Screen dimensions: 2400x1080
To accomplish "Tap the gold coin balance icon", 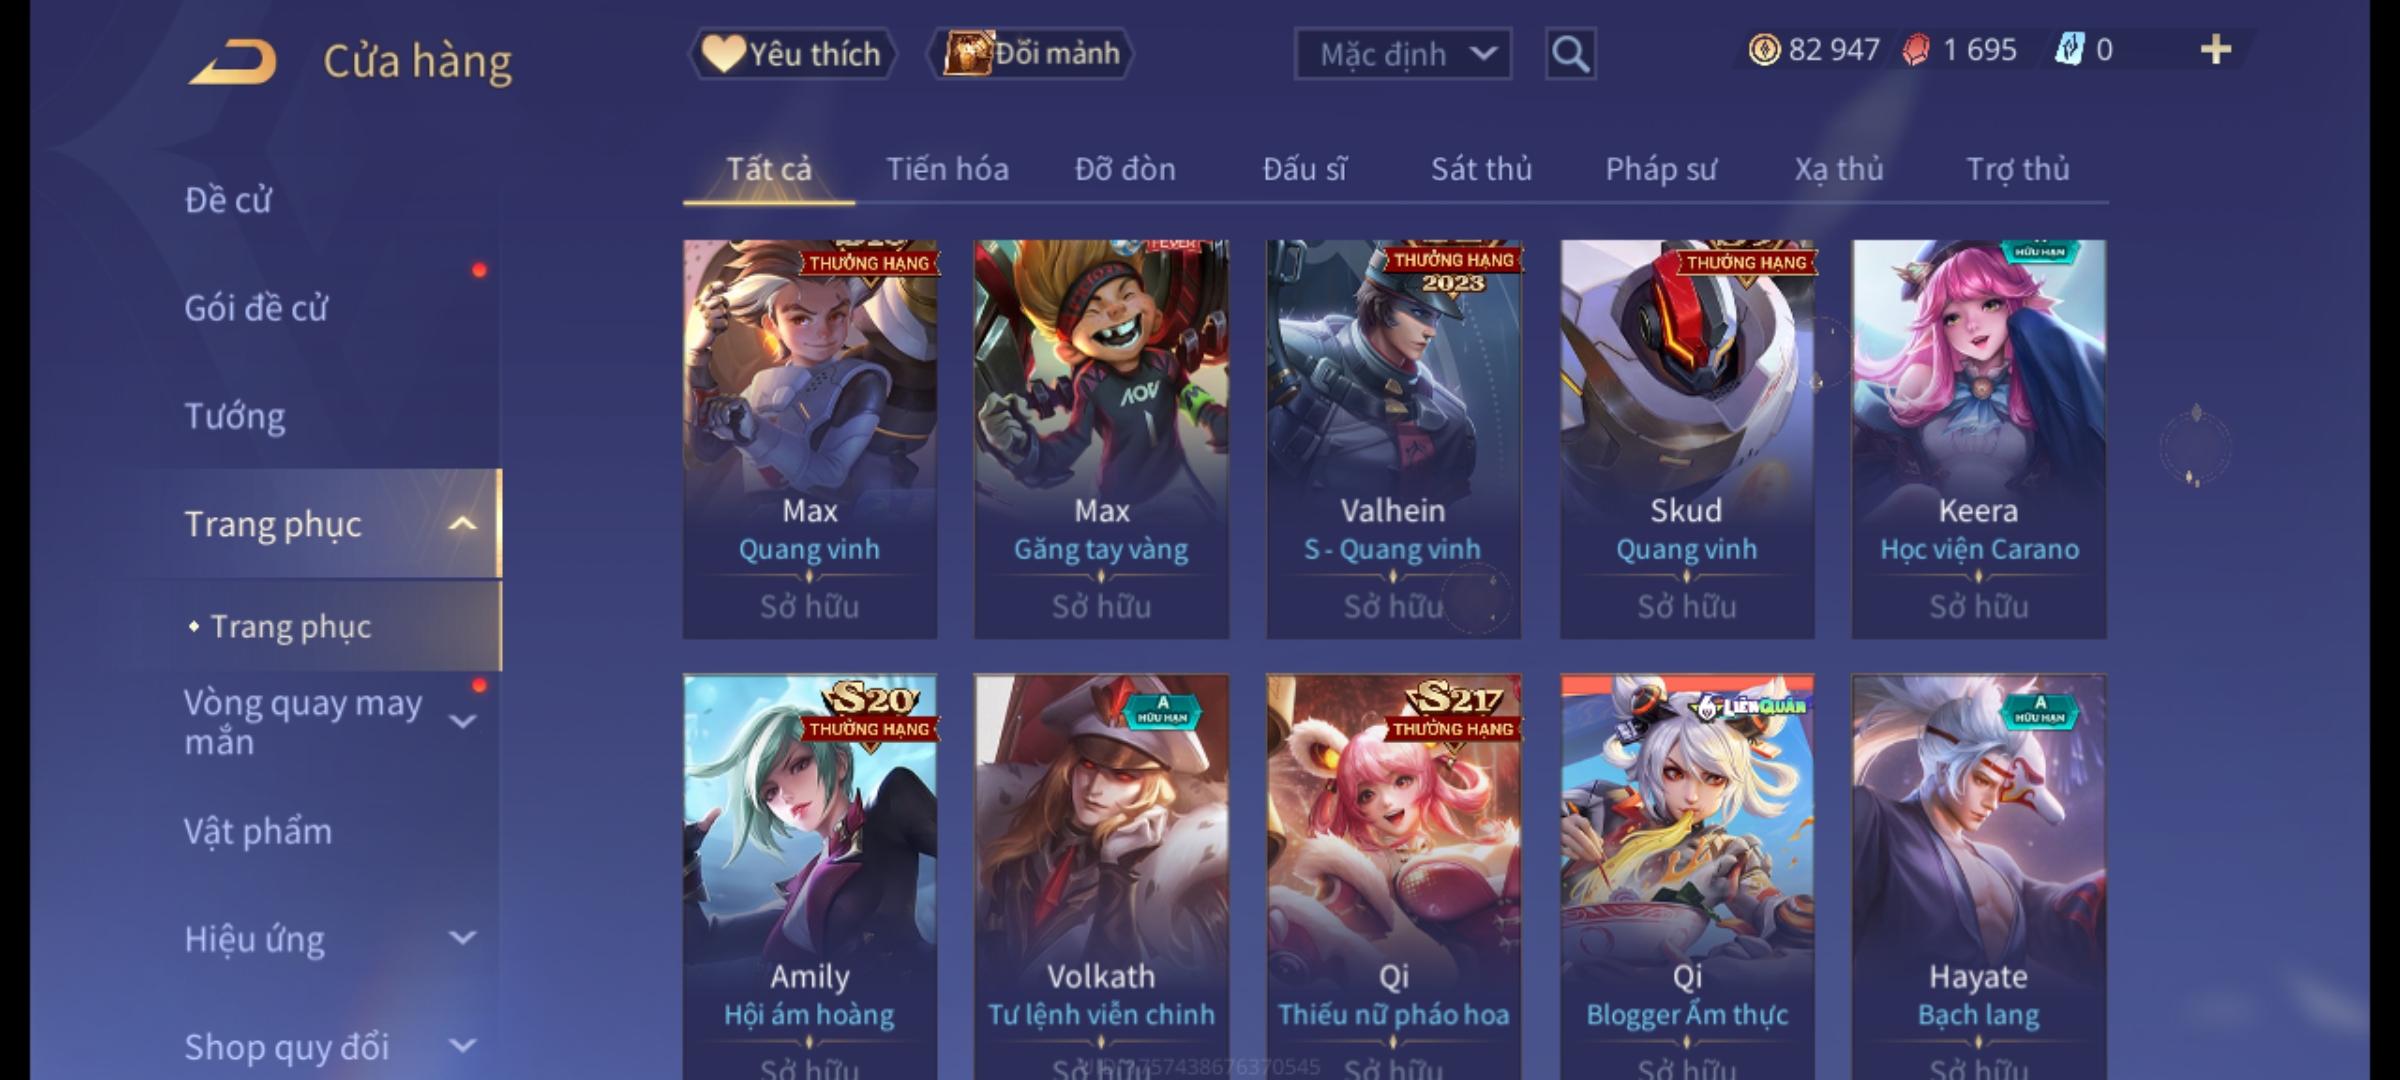I will 1764,50.
